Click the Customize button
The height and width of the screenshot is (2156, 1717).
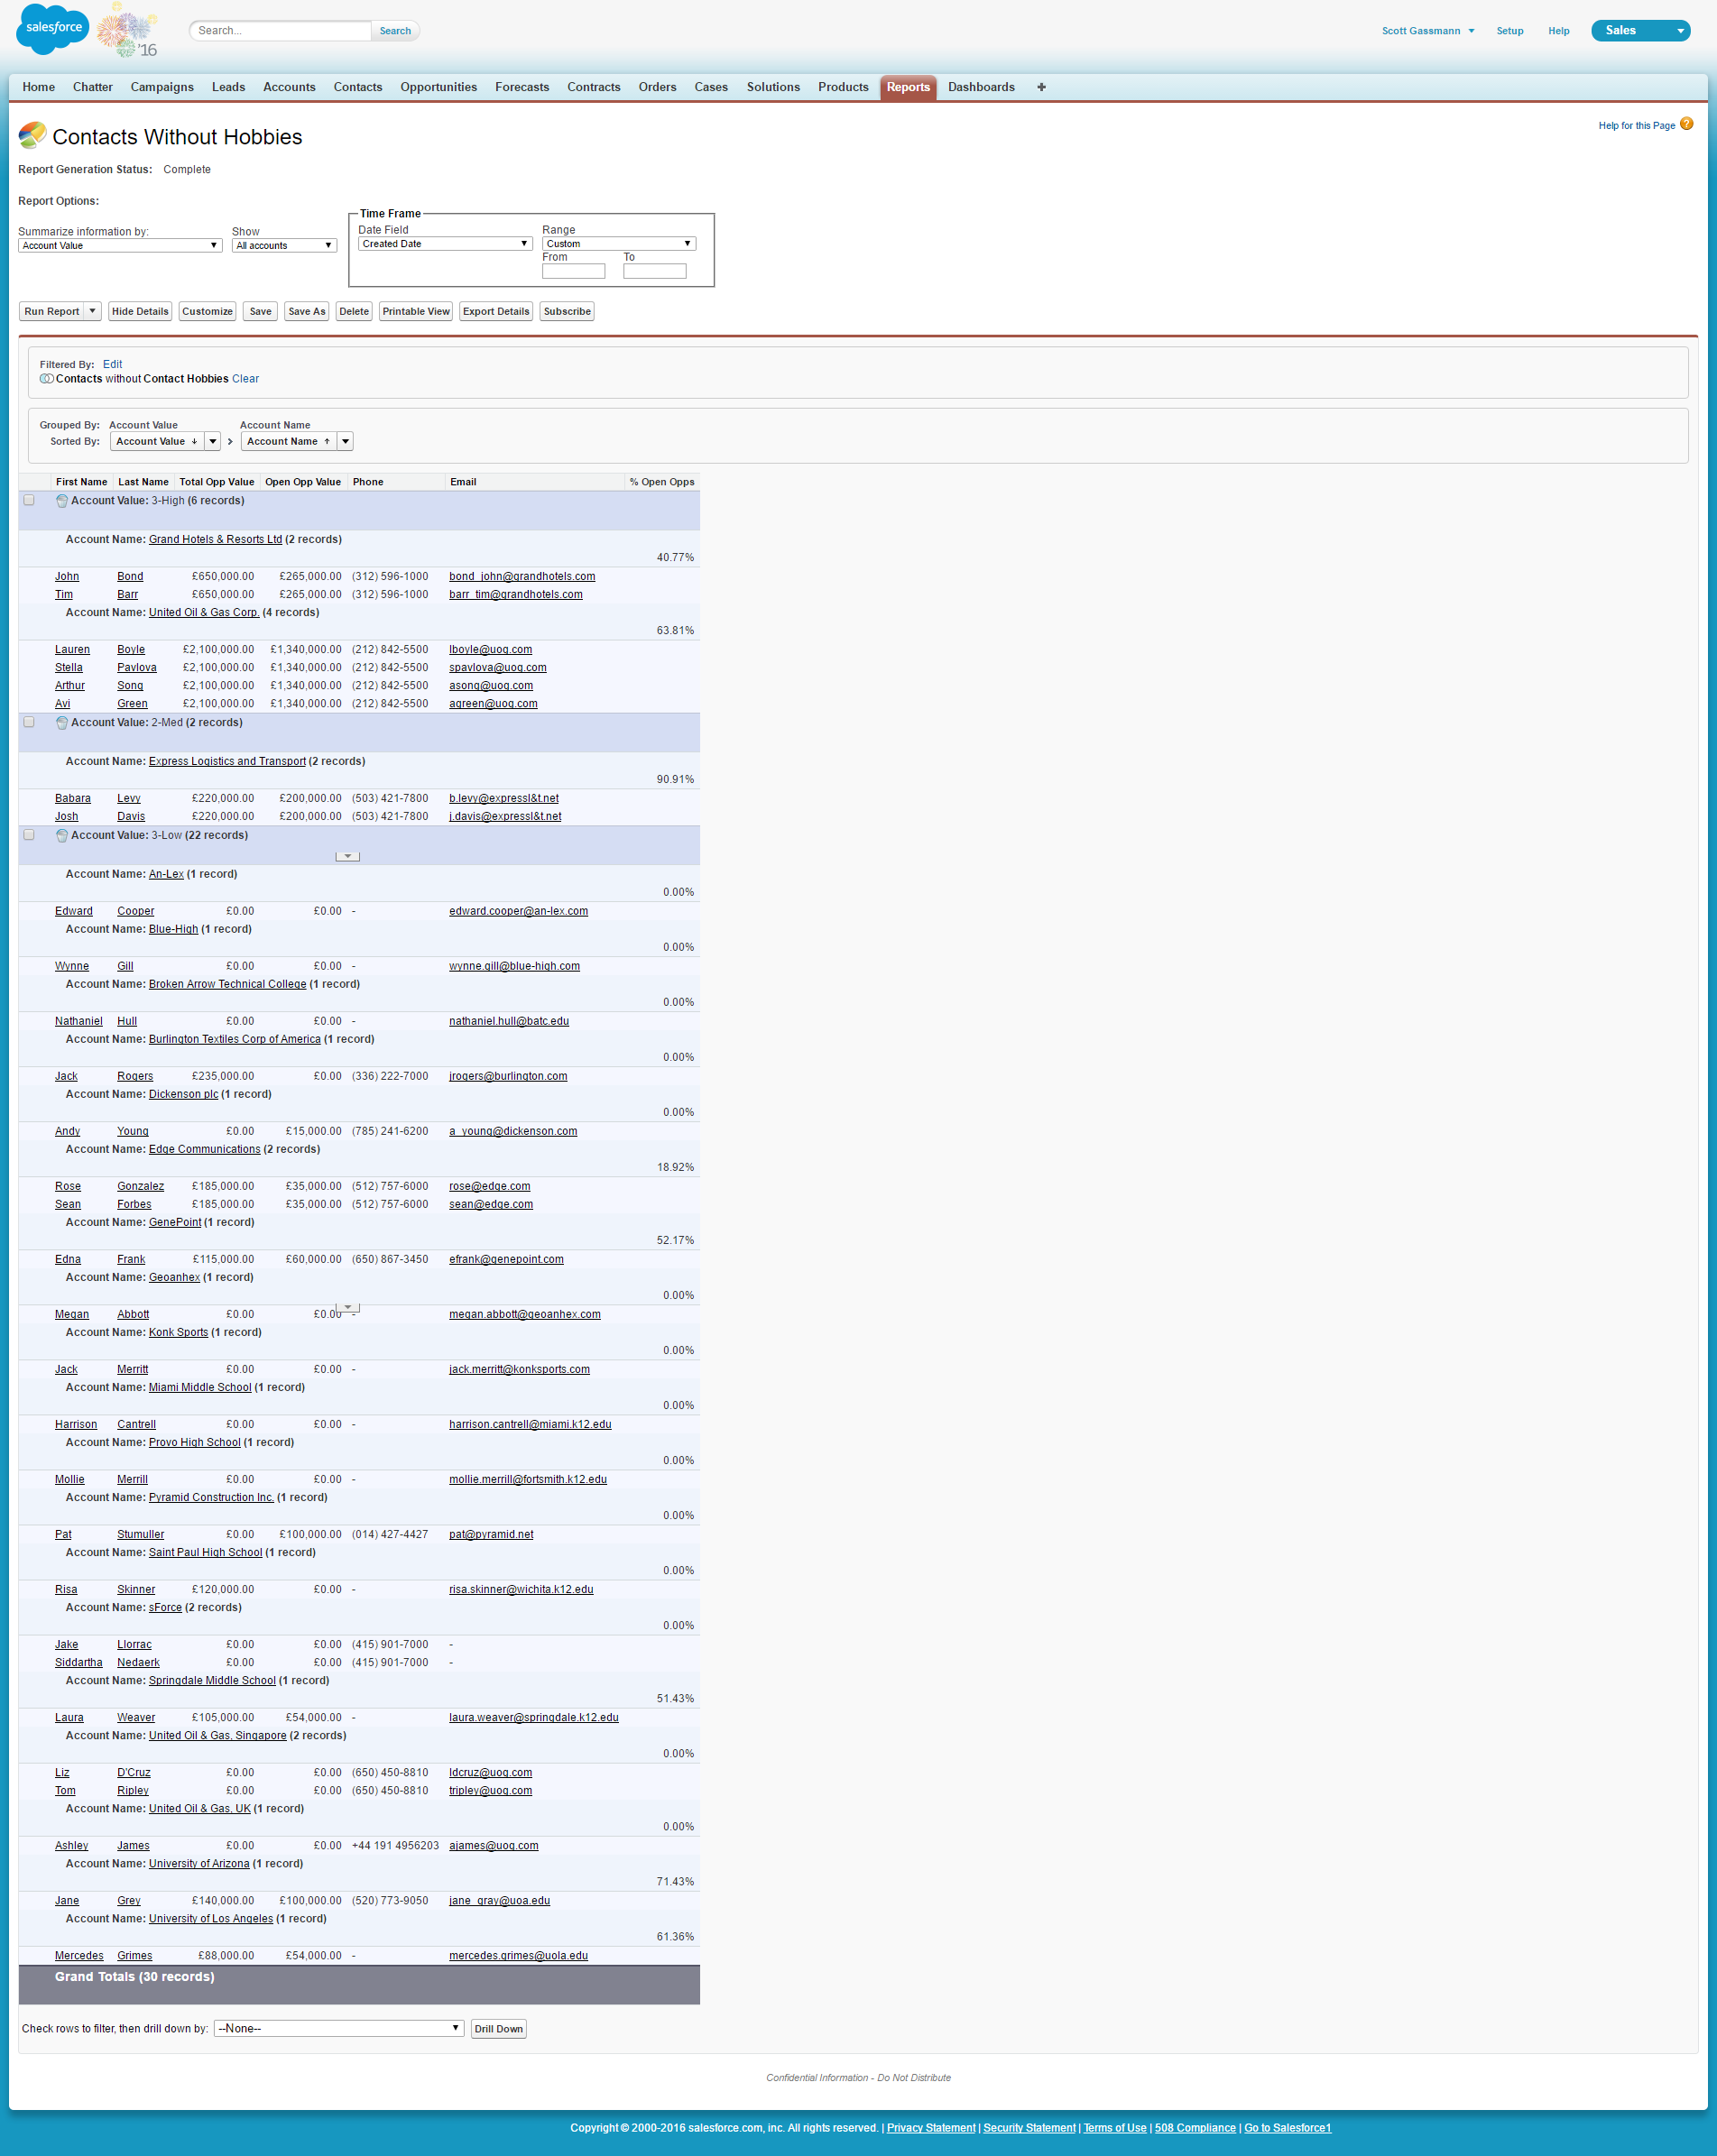click(x=207, y=311)
